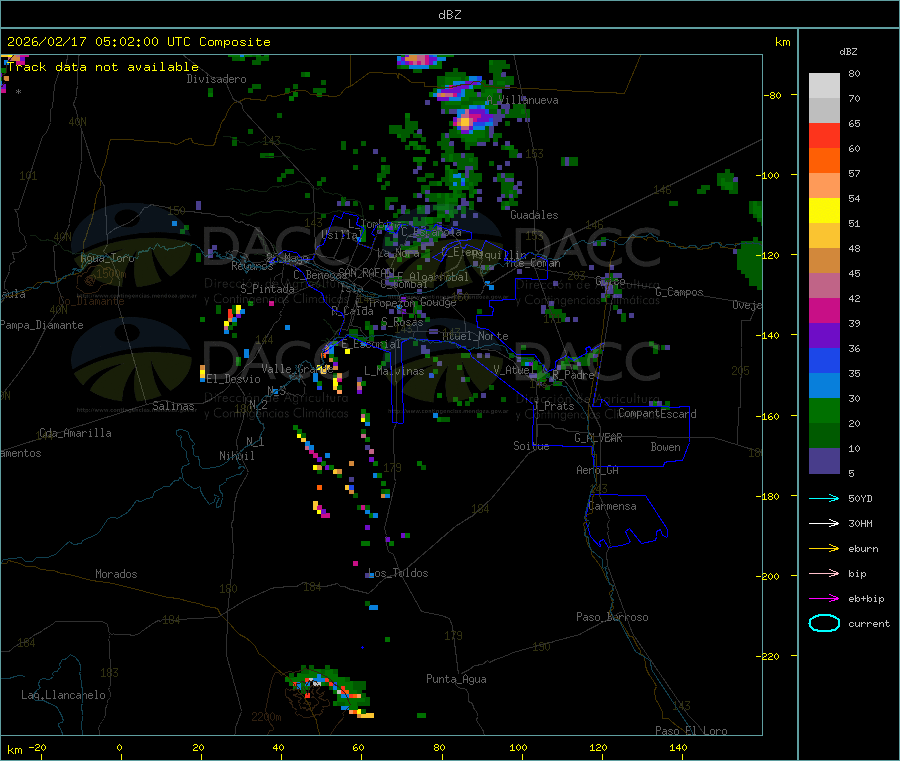Click the Morados place label

tap(116, 574)
